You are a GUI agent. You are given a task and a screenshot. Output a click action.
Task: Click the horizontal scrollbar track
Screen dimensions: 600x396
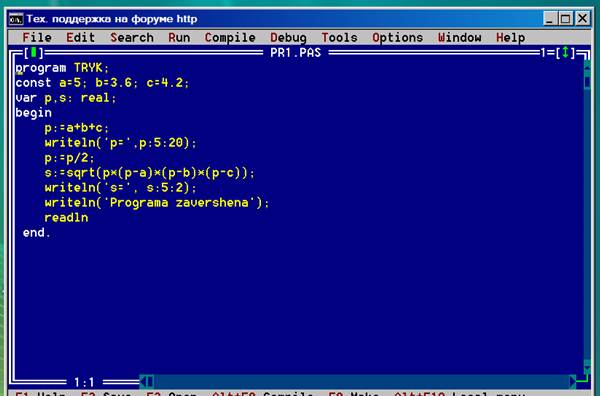[x=361, y=381]
